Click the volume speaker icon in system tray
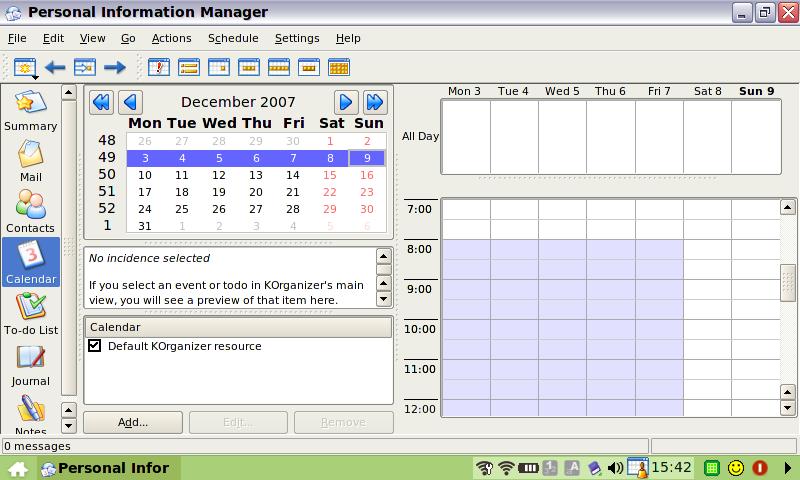Viewport: 800px width, 480px height. point(615,467)
